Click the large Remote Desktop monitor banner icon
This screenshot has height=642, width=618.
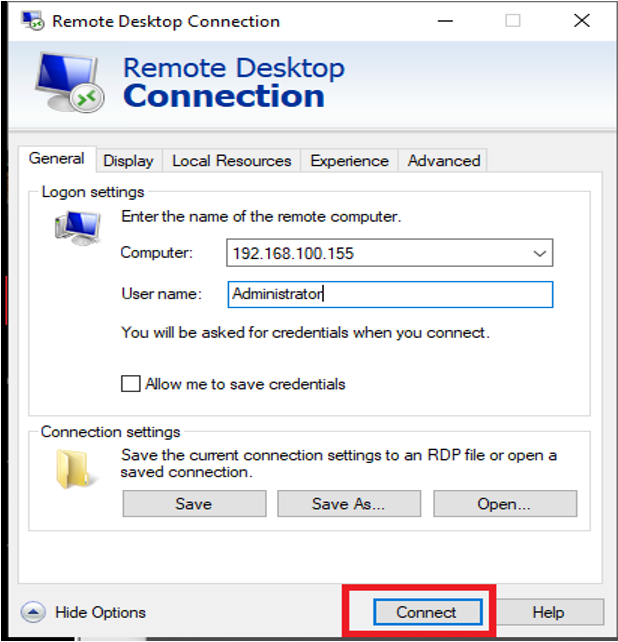click(69, 81)
